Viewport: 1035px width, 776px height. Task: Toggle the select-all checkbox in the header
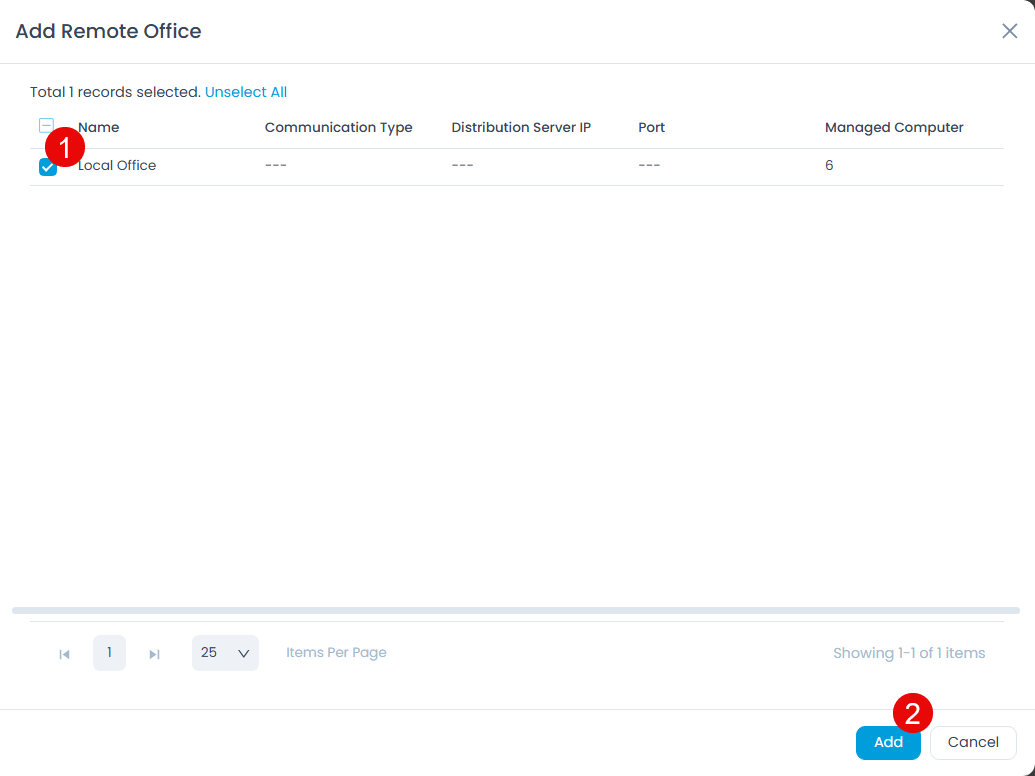46,125
